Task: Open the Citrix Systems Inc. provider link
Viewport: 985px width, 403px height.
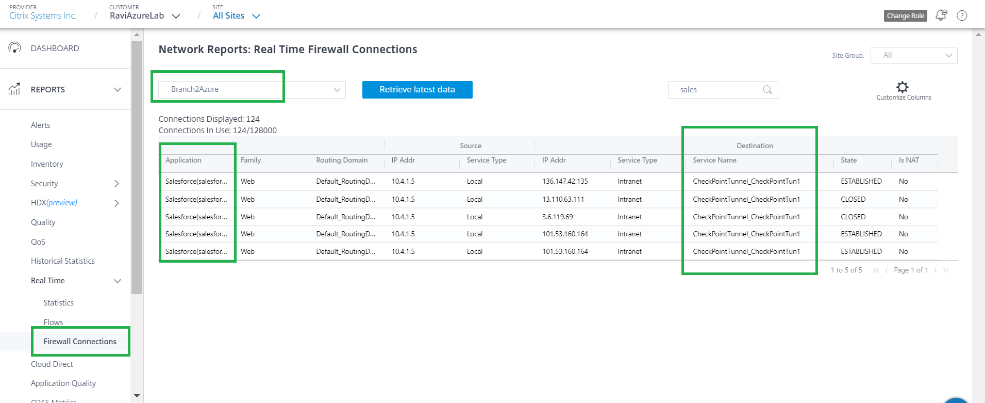Action: tap(43, 16)
